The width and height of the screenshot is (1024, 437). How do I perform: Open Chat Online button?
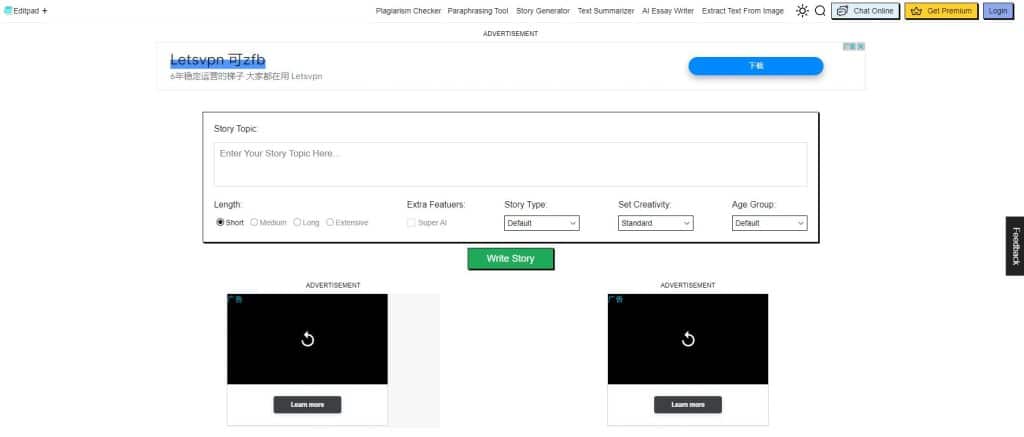point(865,11)
